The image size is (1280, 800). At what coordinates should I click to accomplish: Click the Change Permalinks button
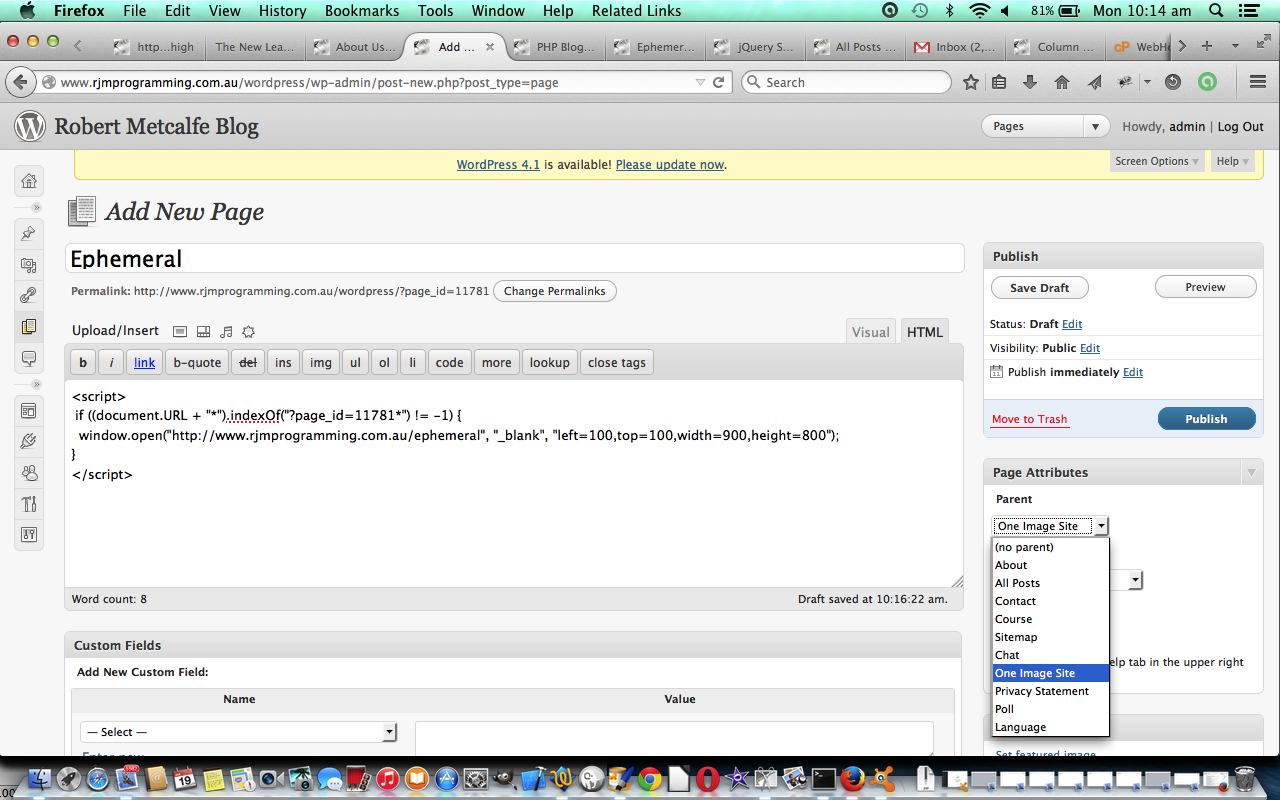555,291
